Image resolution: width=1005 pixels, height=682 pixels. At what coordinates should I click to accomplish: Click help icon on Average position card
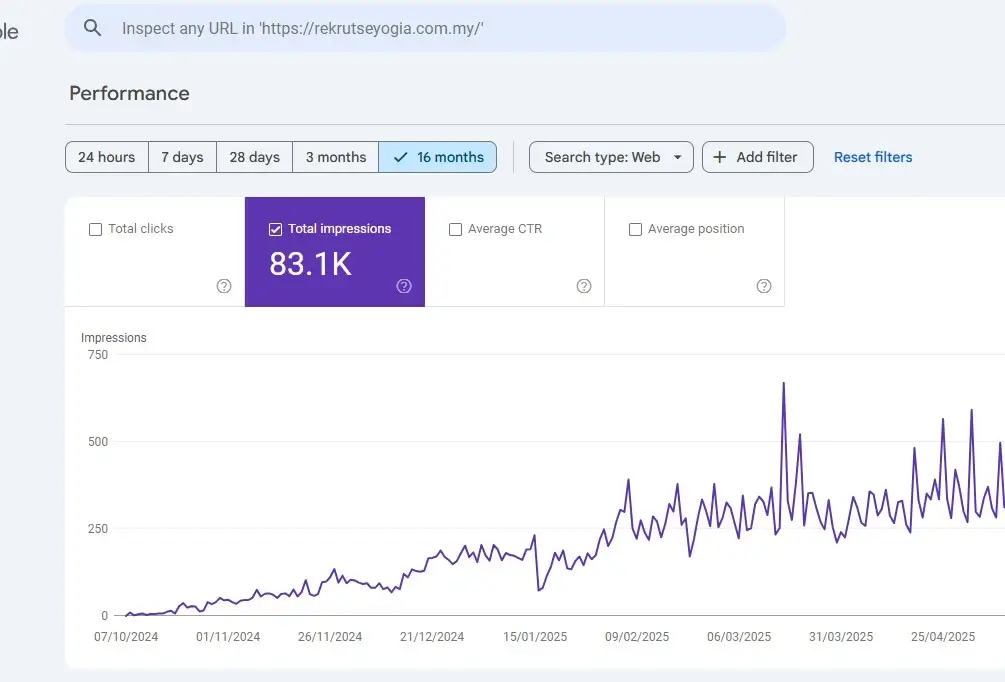click(x=764, y=286)
